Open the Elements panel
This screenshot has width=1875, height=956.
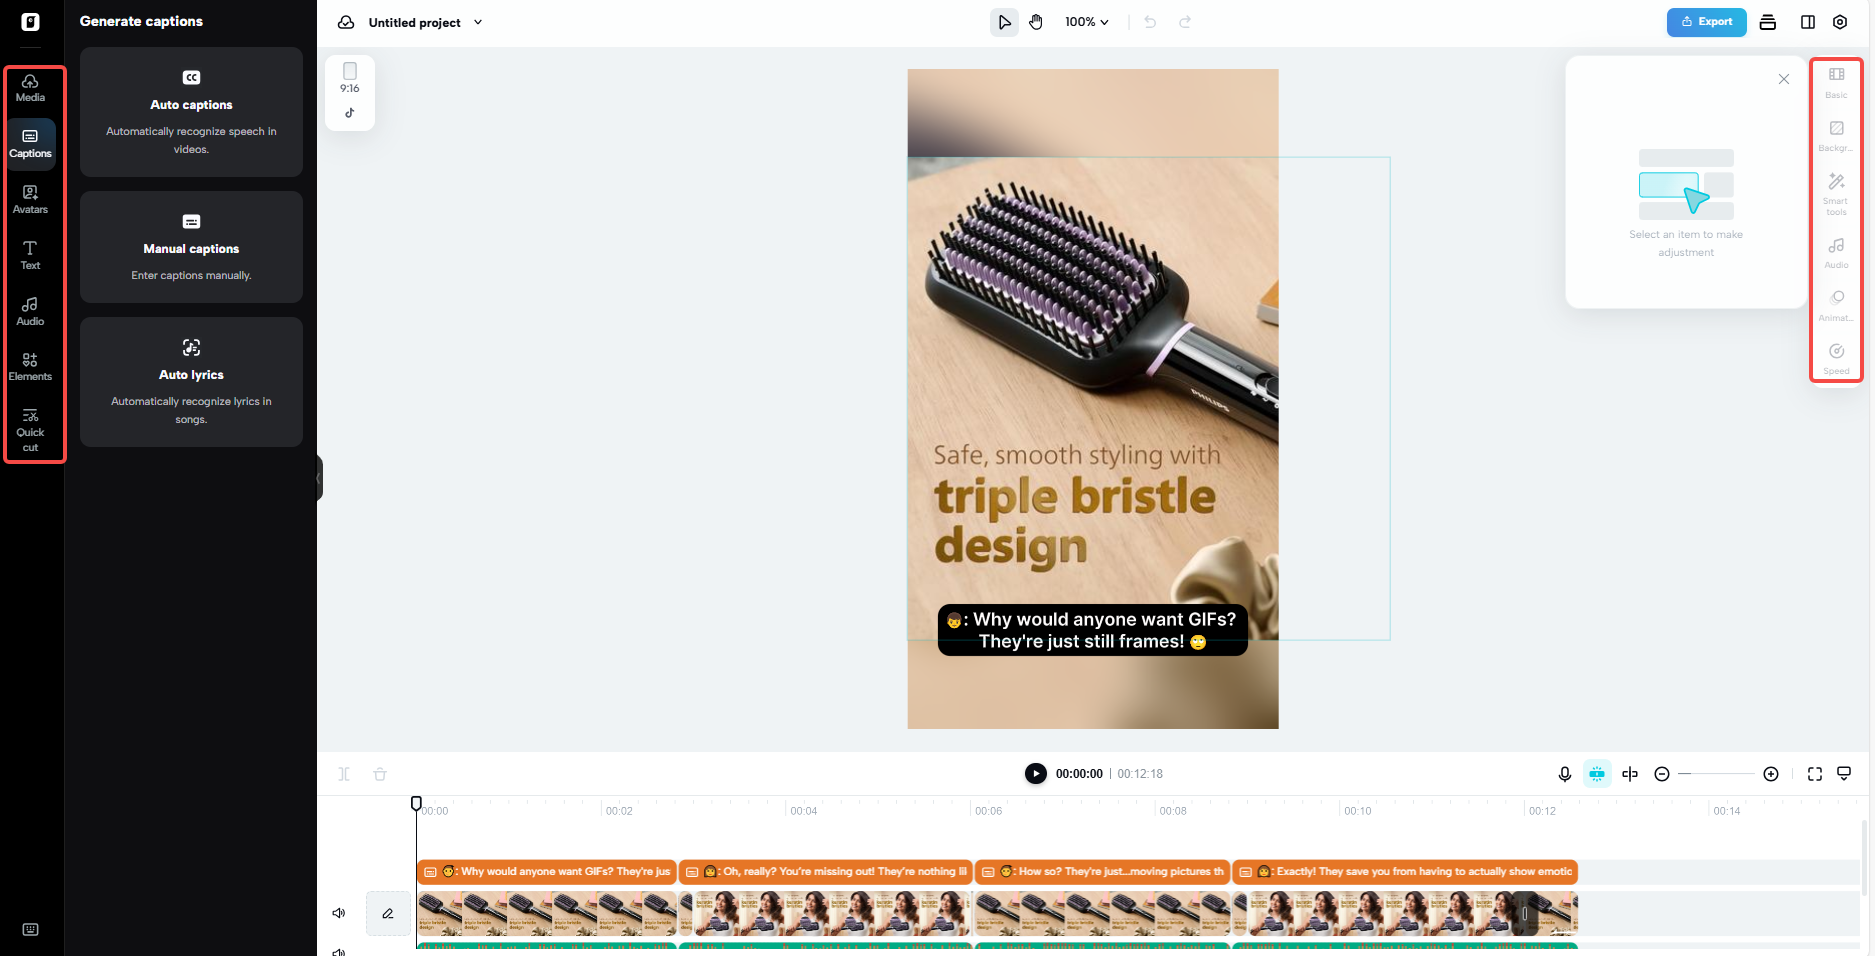pos(30,367)
